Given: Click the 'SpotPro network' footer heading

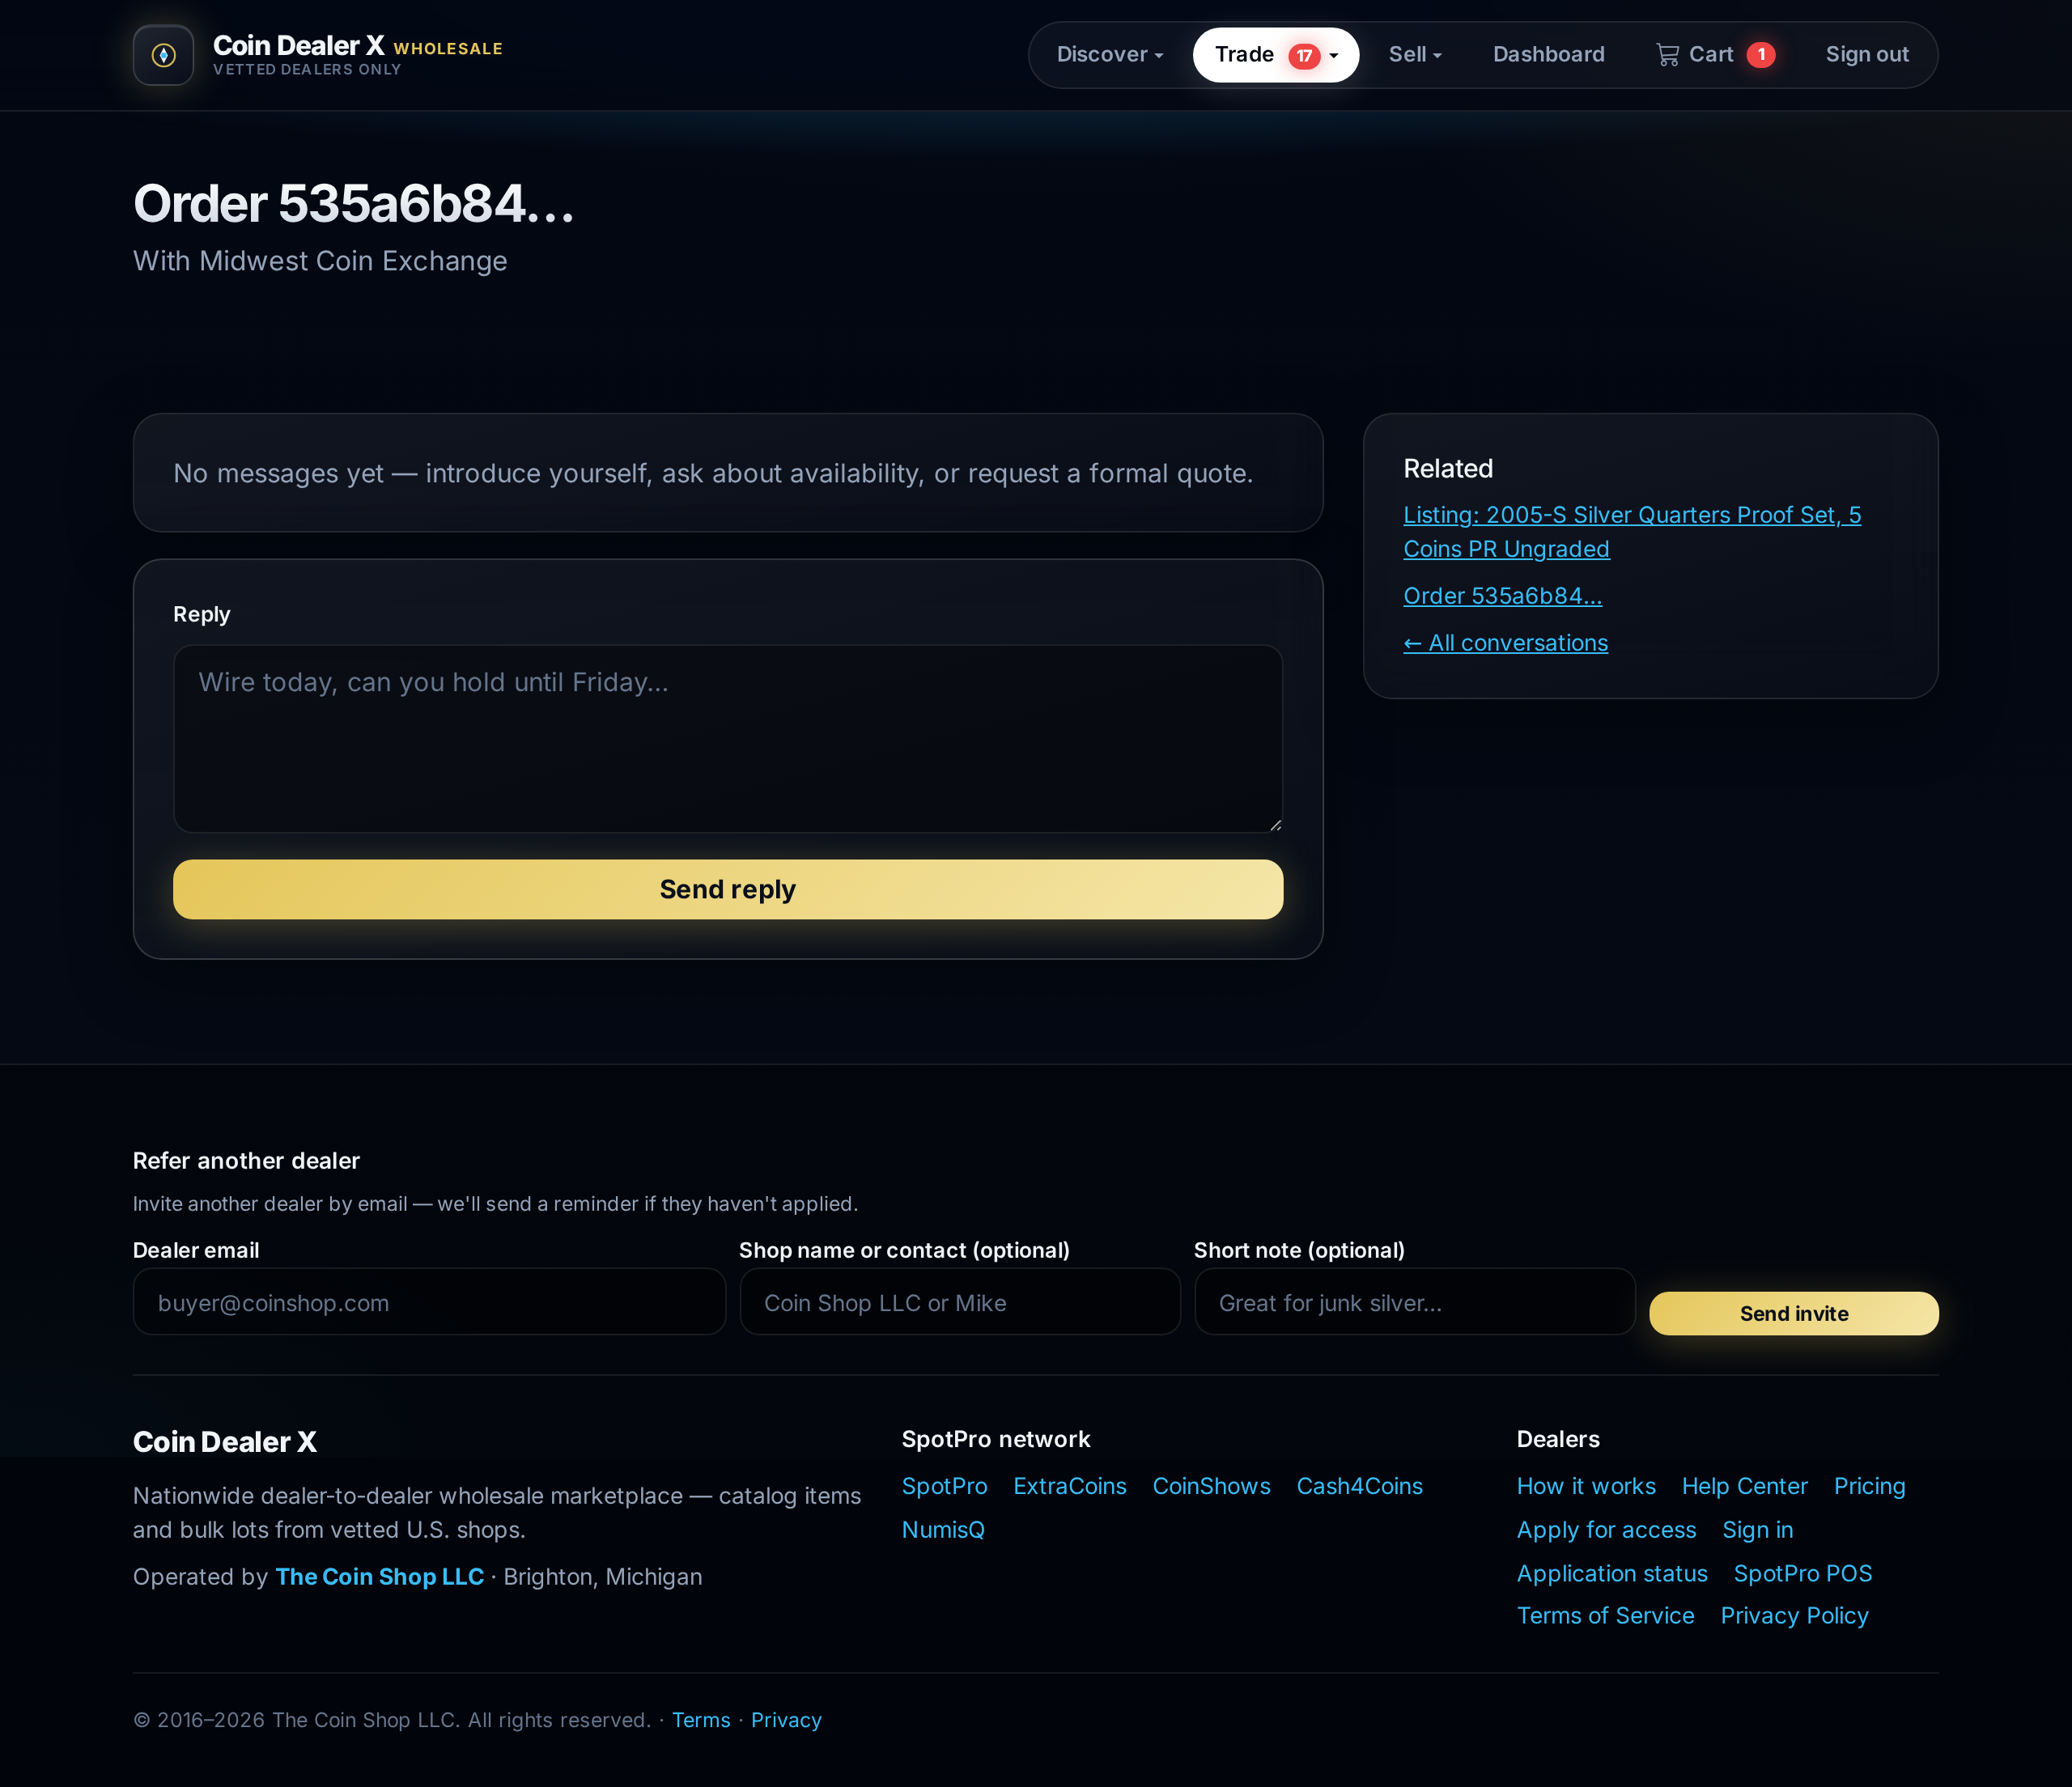Looking at the screenshot, I should (x=995, y=1439).
